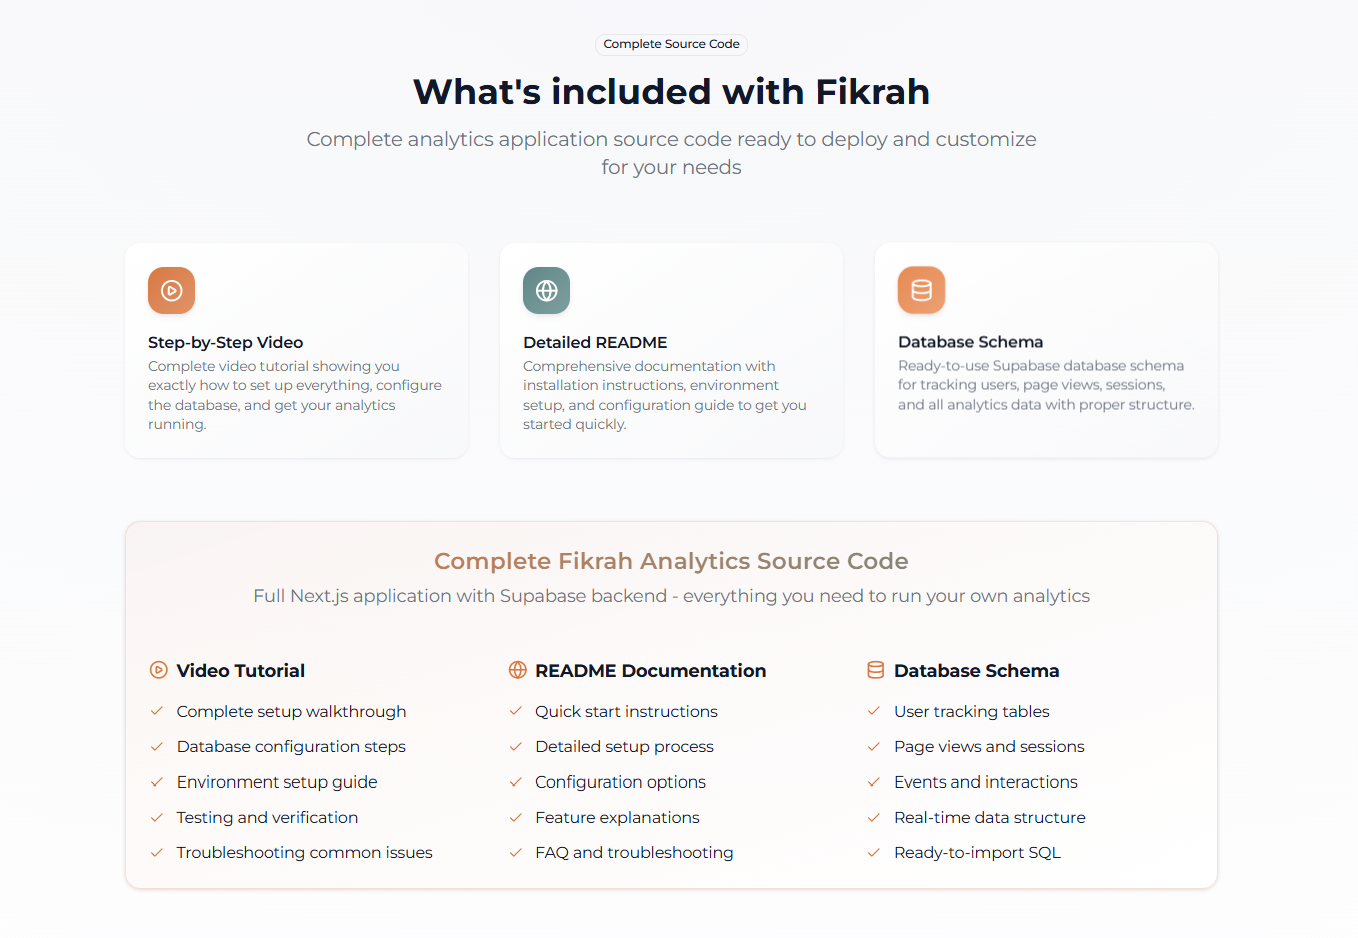Screen dimensions: 1358x938
Task: Click the database icon beside Database Schema heading
Action: [875, 670]
